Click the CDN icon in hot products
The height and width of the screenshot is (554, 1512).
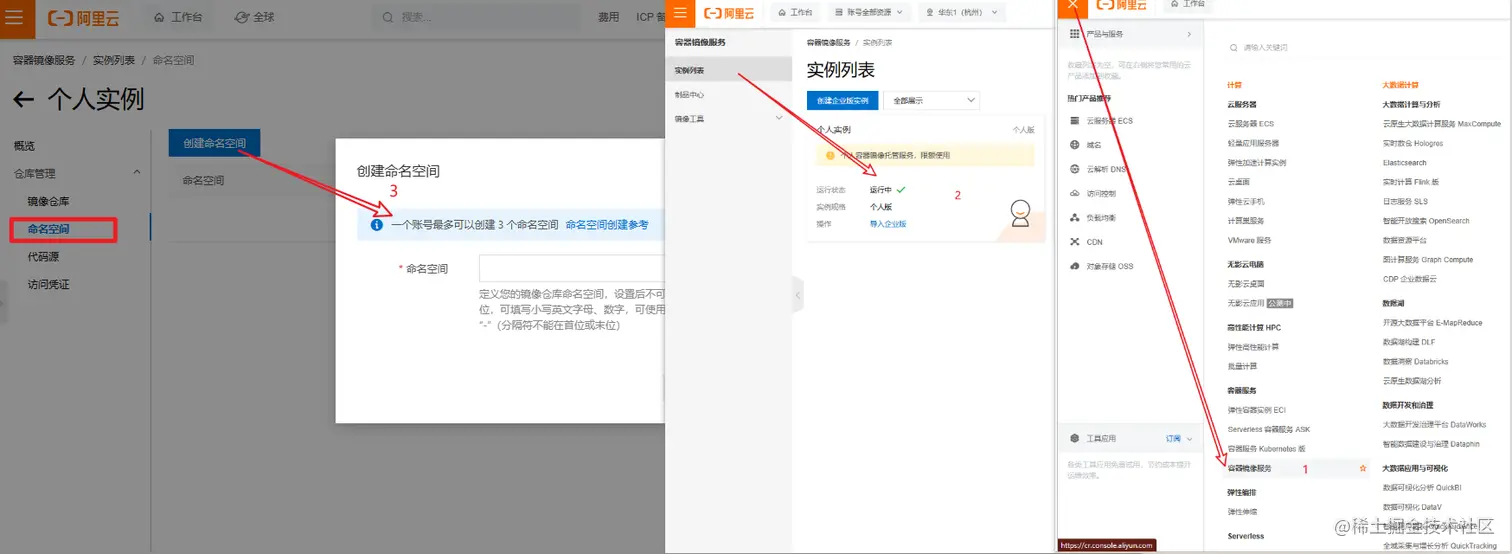[1074, 242]
